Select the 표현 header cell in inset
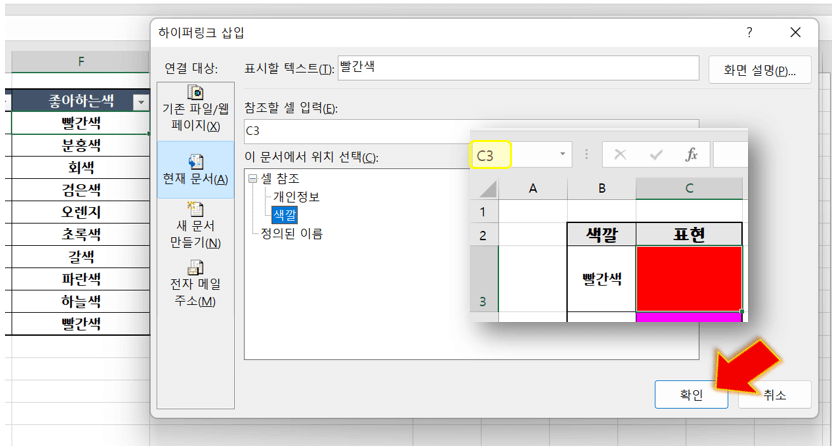The width and height of the screenshot is (835, 448). pyautogui.click(x=689, y=234)
